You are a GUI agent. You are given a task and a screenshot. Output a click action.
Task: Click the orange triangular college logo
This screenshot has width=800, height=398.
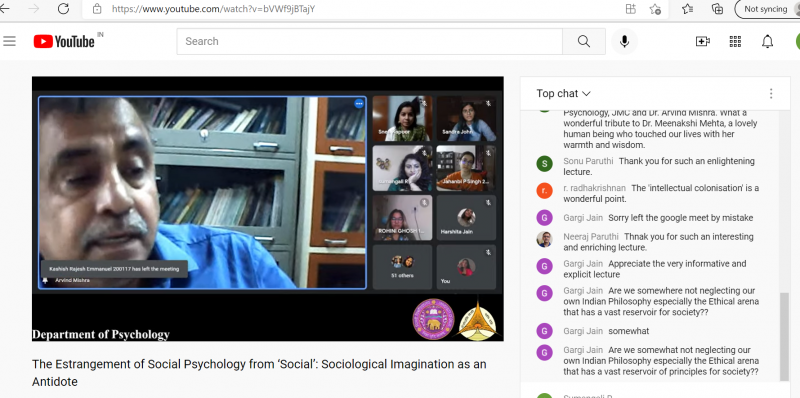click(477, 319)
